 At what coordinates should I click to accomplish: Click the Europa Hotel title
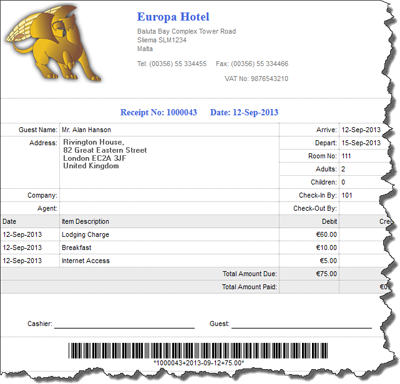click(173, 17)
